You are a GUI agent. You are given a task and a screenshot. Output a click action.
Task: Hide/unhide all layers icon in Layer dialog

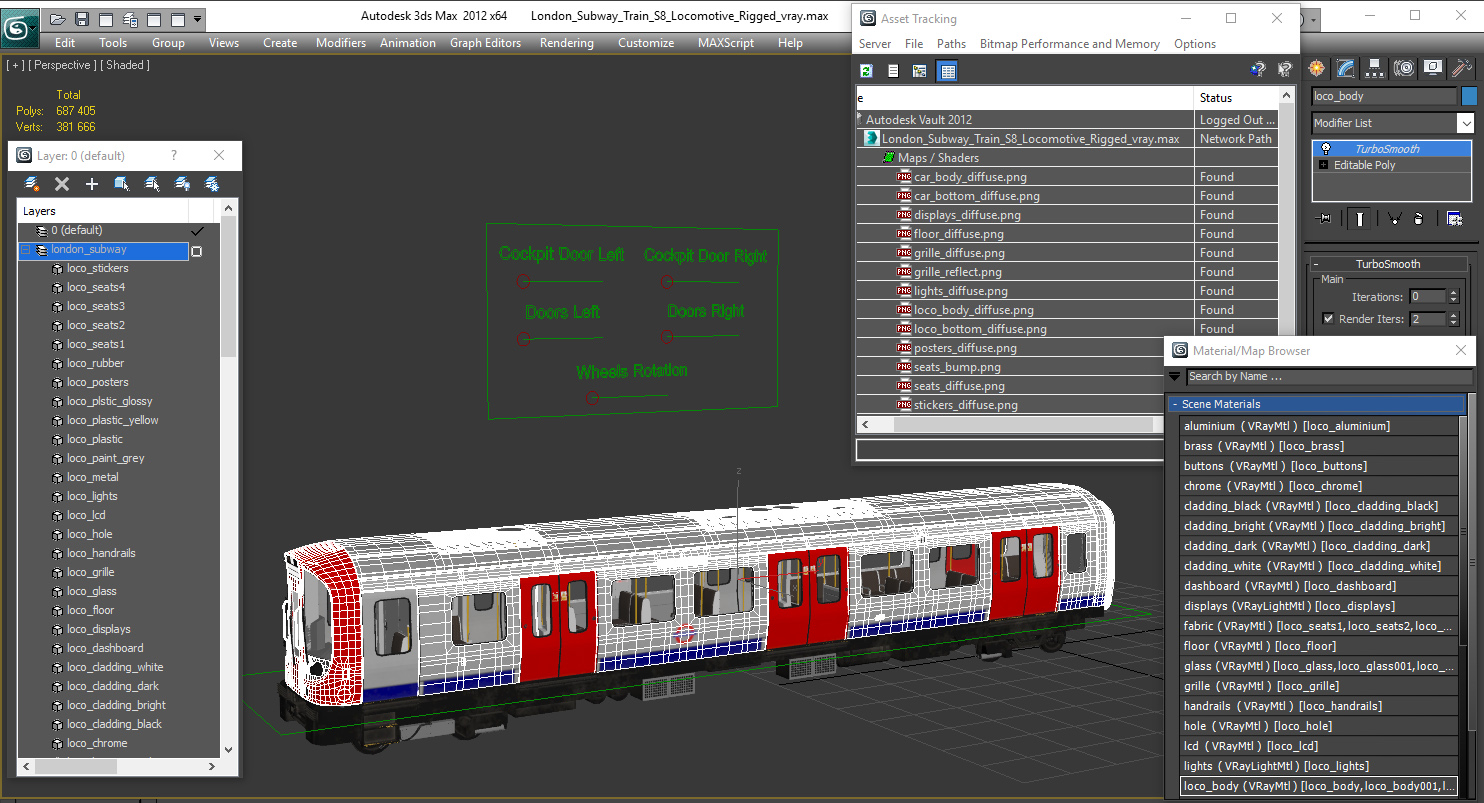click(182, 184)
